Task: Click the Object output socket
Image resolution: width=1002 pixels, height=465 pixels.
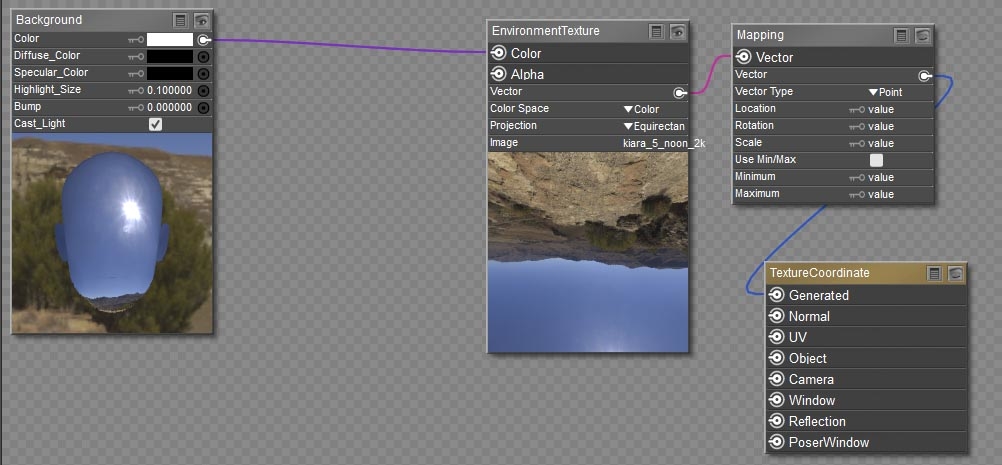Action: pyautogui.click(x=776, y=358)
